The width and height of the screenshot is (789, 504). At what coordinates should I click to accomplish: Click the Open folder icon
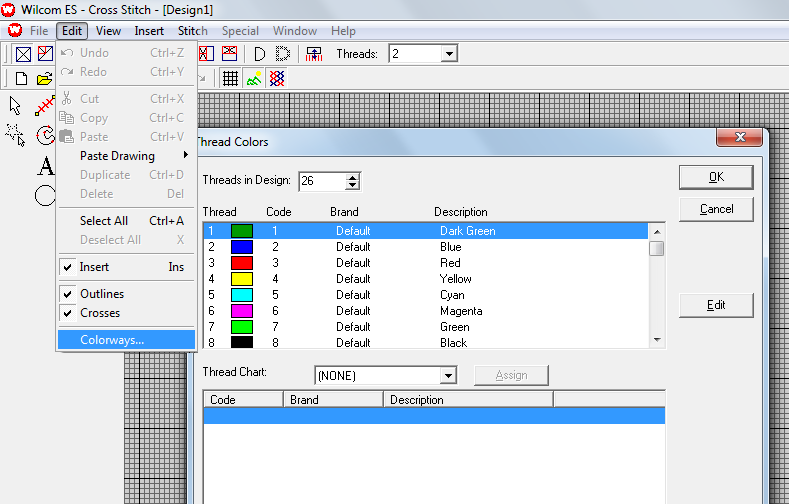click(44, 79)
